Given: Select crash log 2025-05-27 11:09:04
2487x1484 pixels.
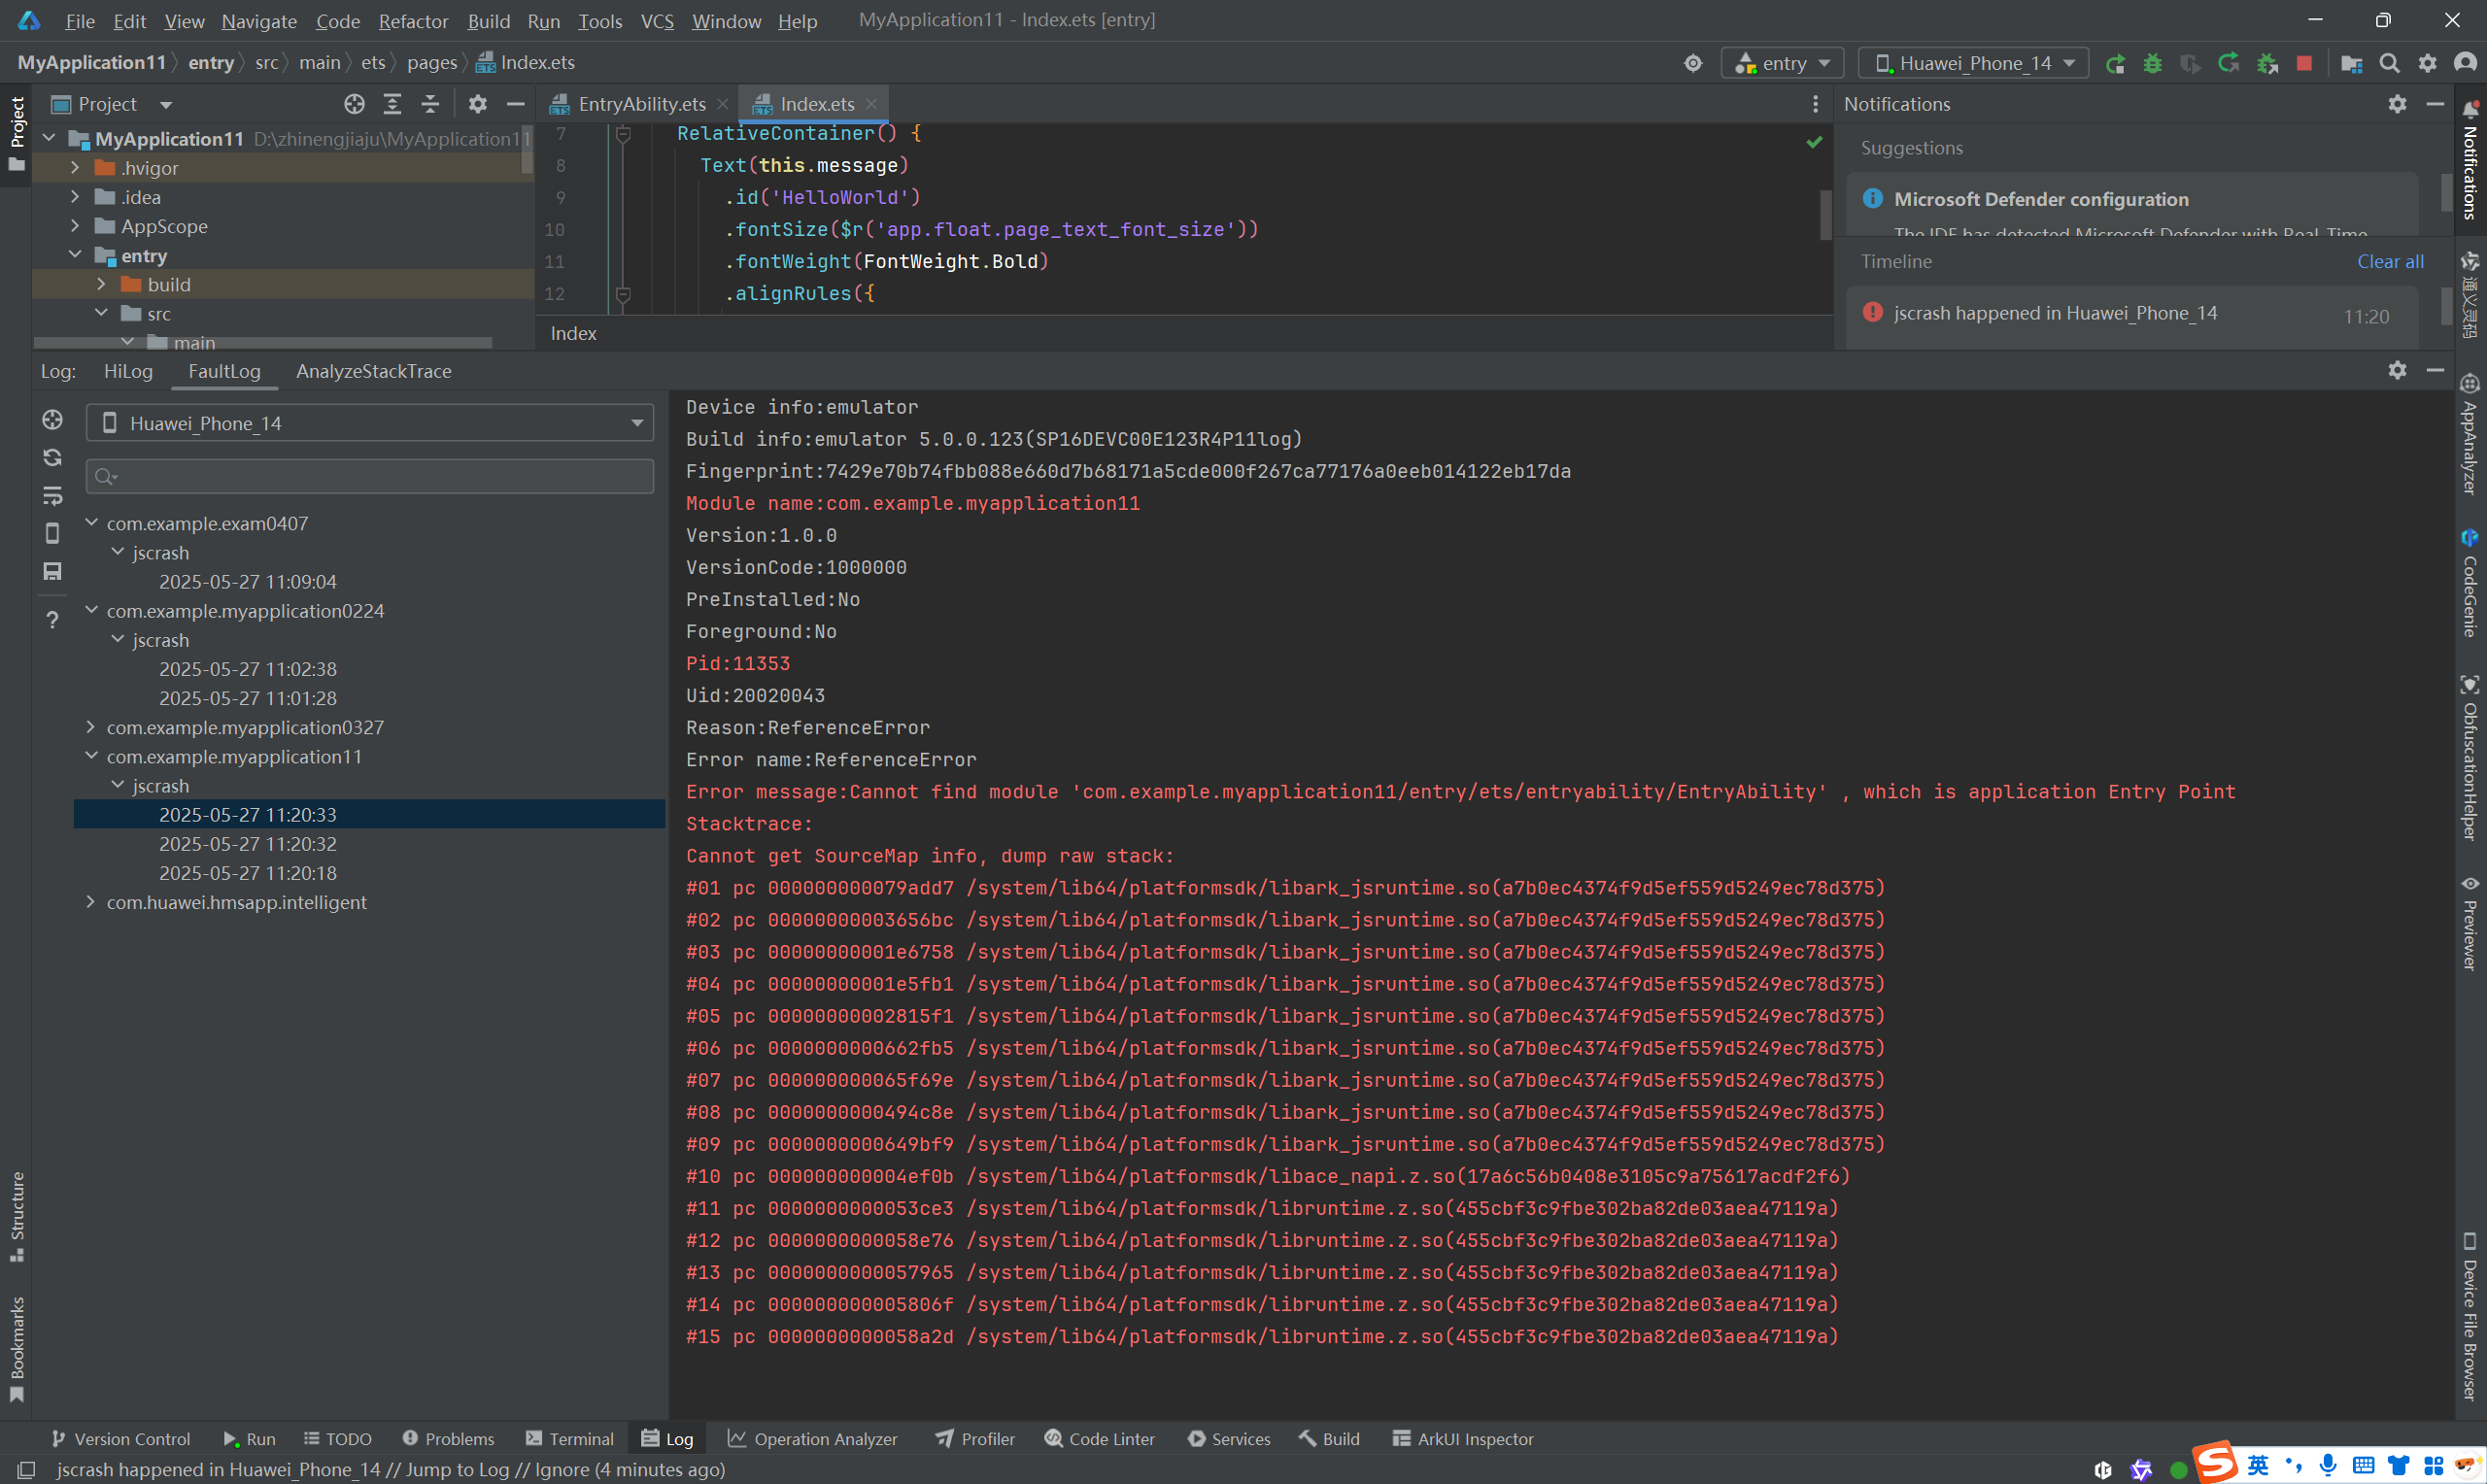Looking at the screenshot, I should coord(248,582).
